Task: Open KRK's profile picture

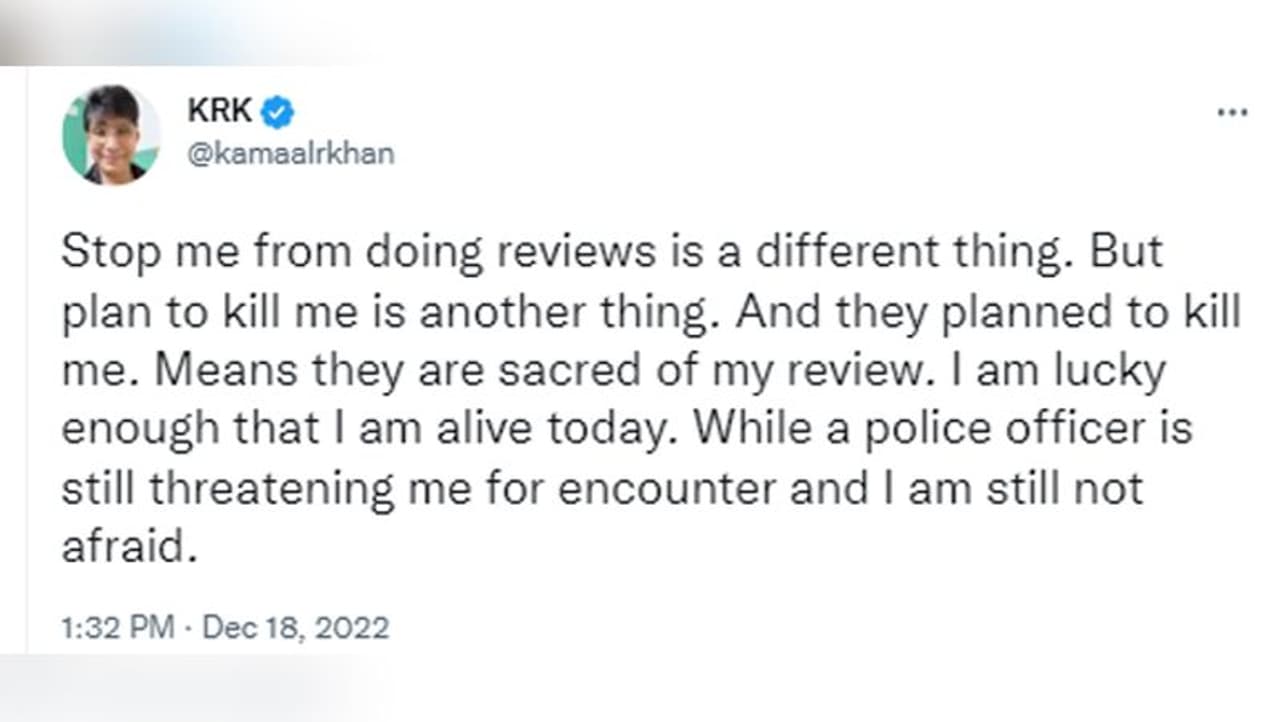Action: pos(111,135)
